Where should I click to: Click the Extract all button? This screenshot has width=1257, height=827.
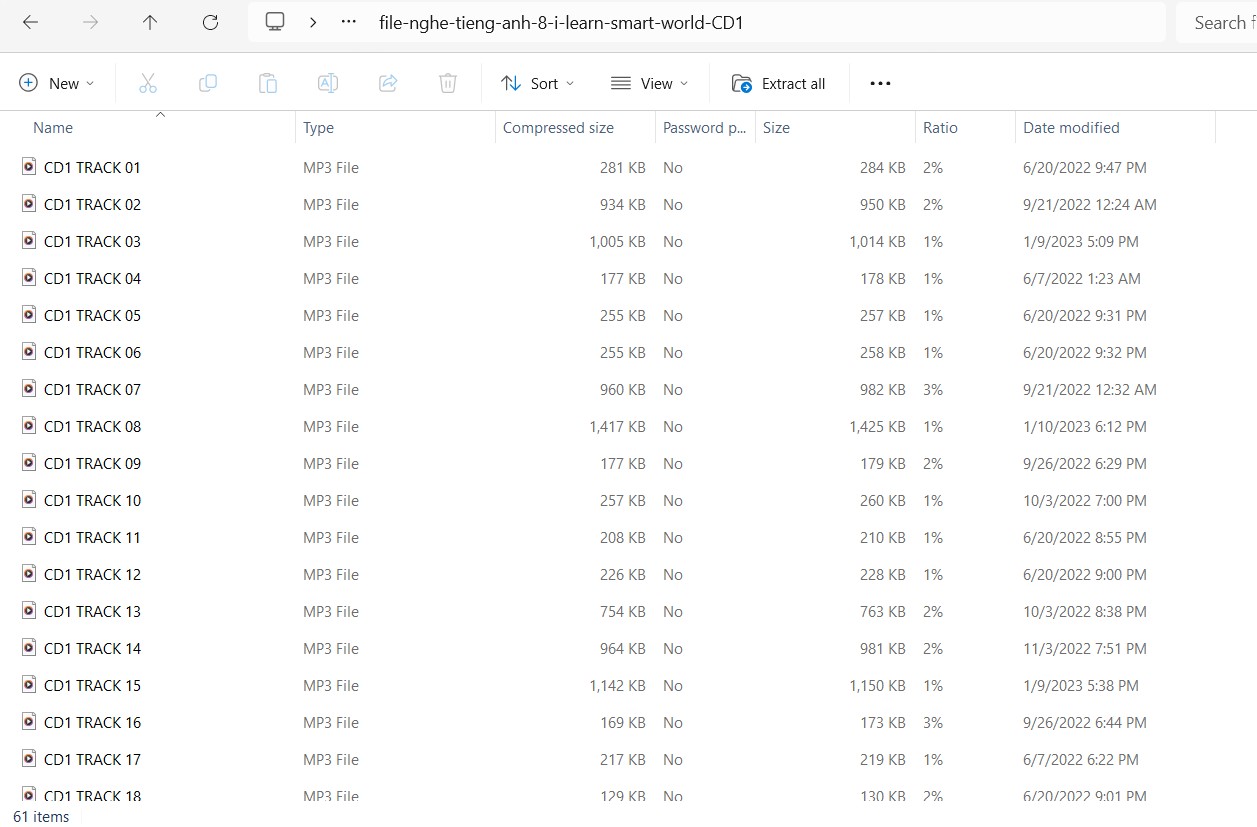[779, 84]
